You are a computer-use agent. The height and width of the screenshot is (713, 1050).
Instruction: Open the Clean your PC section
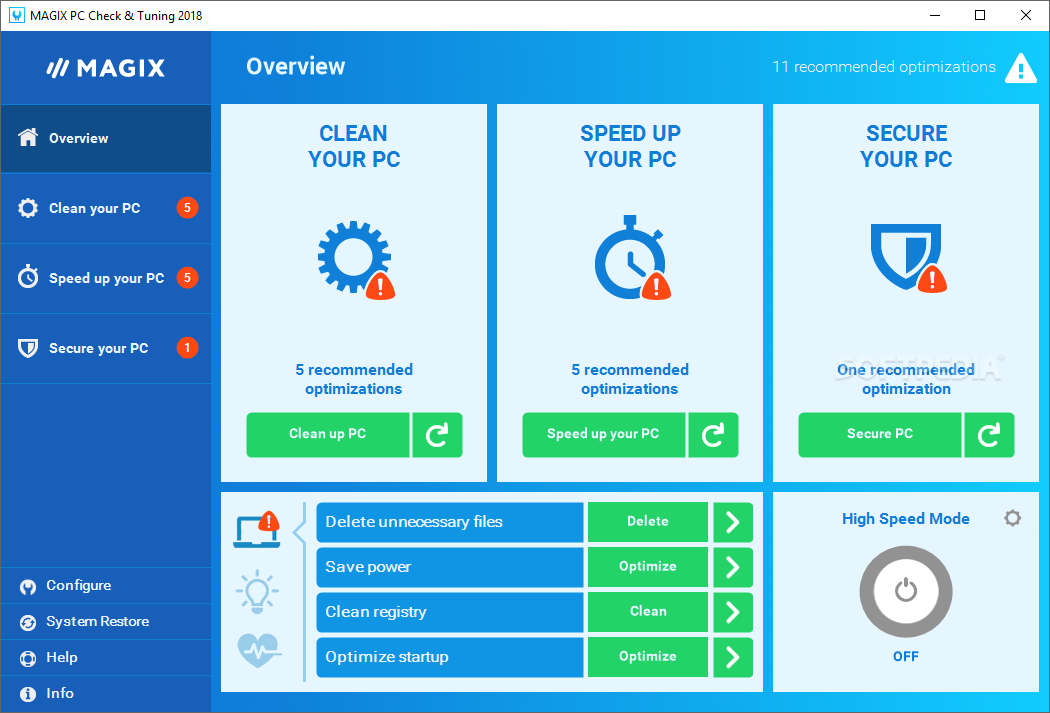[106, 208]
